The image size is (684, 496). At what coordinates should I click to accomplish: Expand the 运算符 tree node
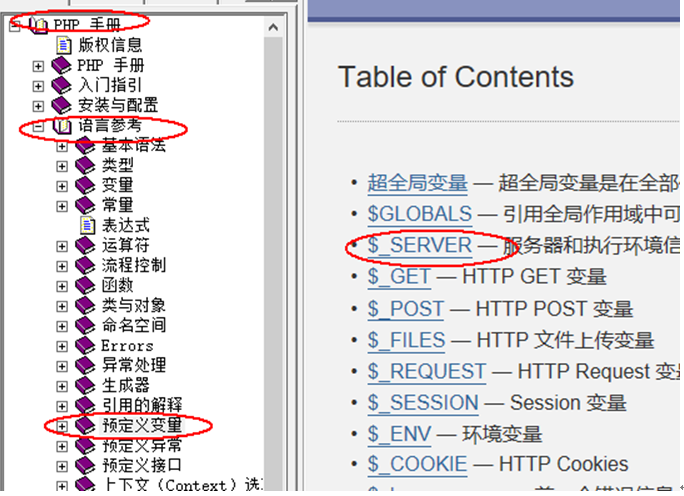tap(62, 246)
